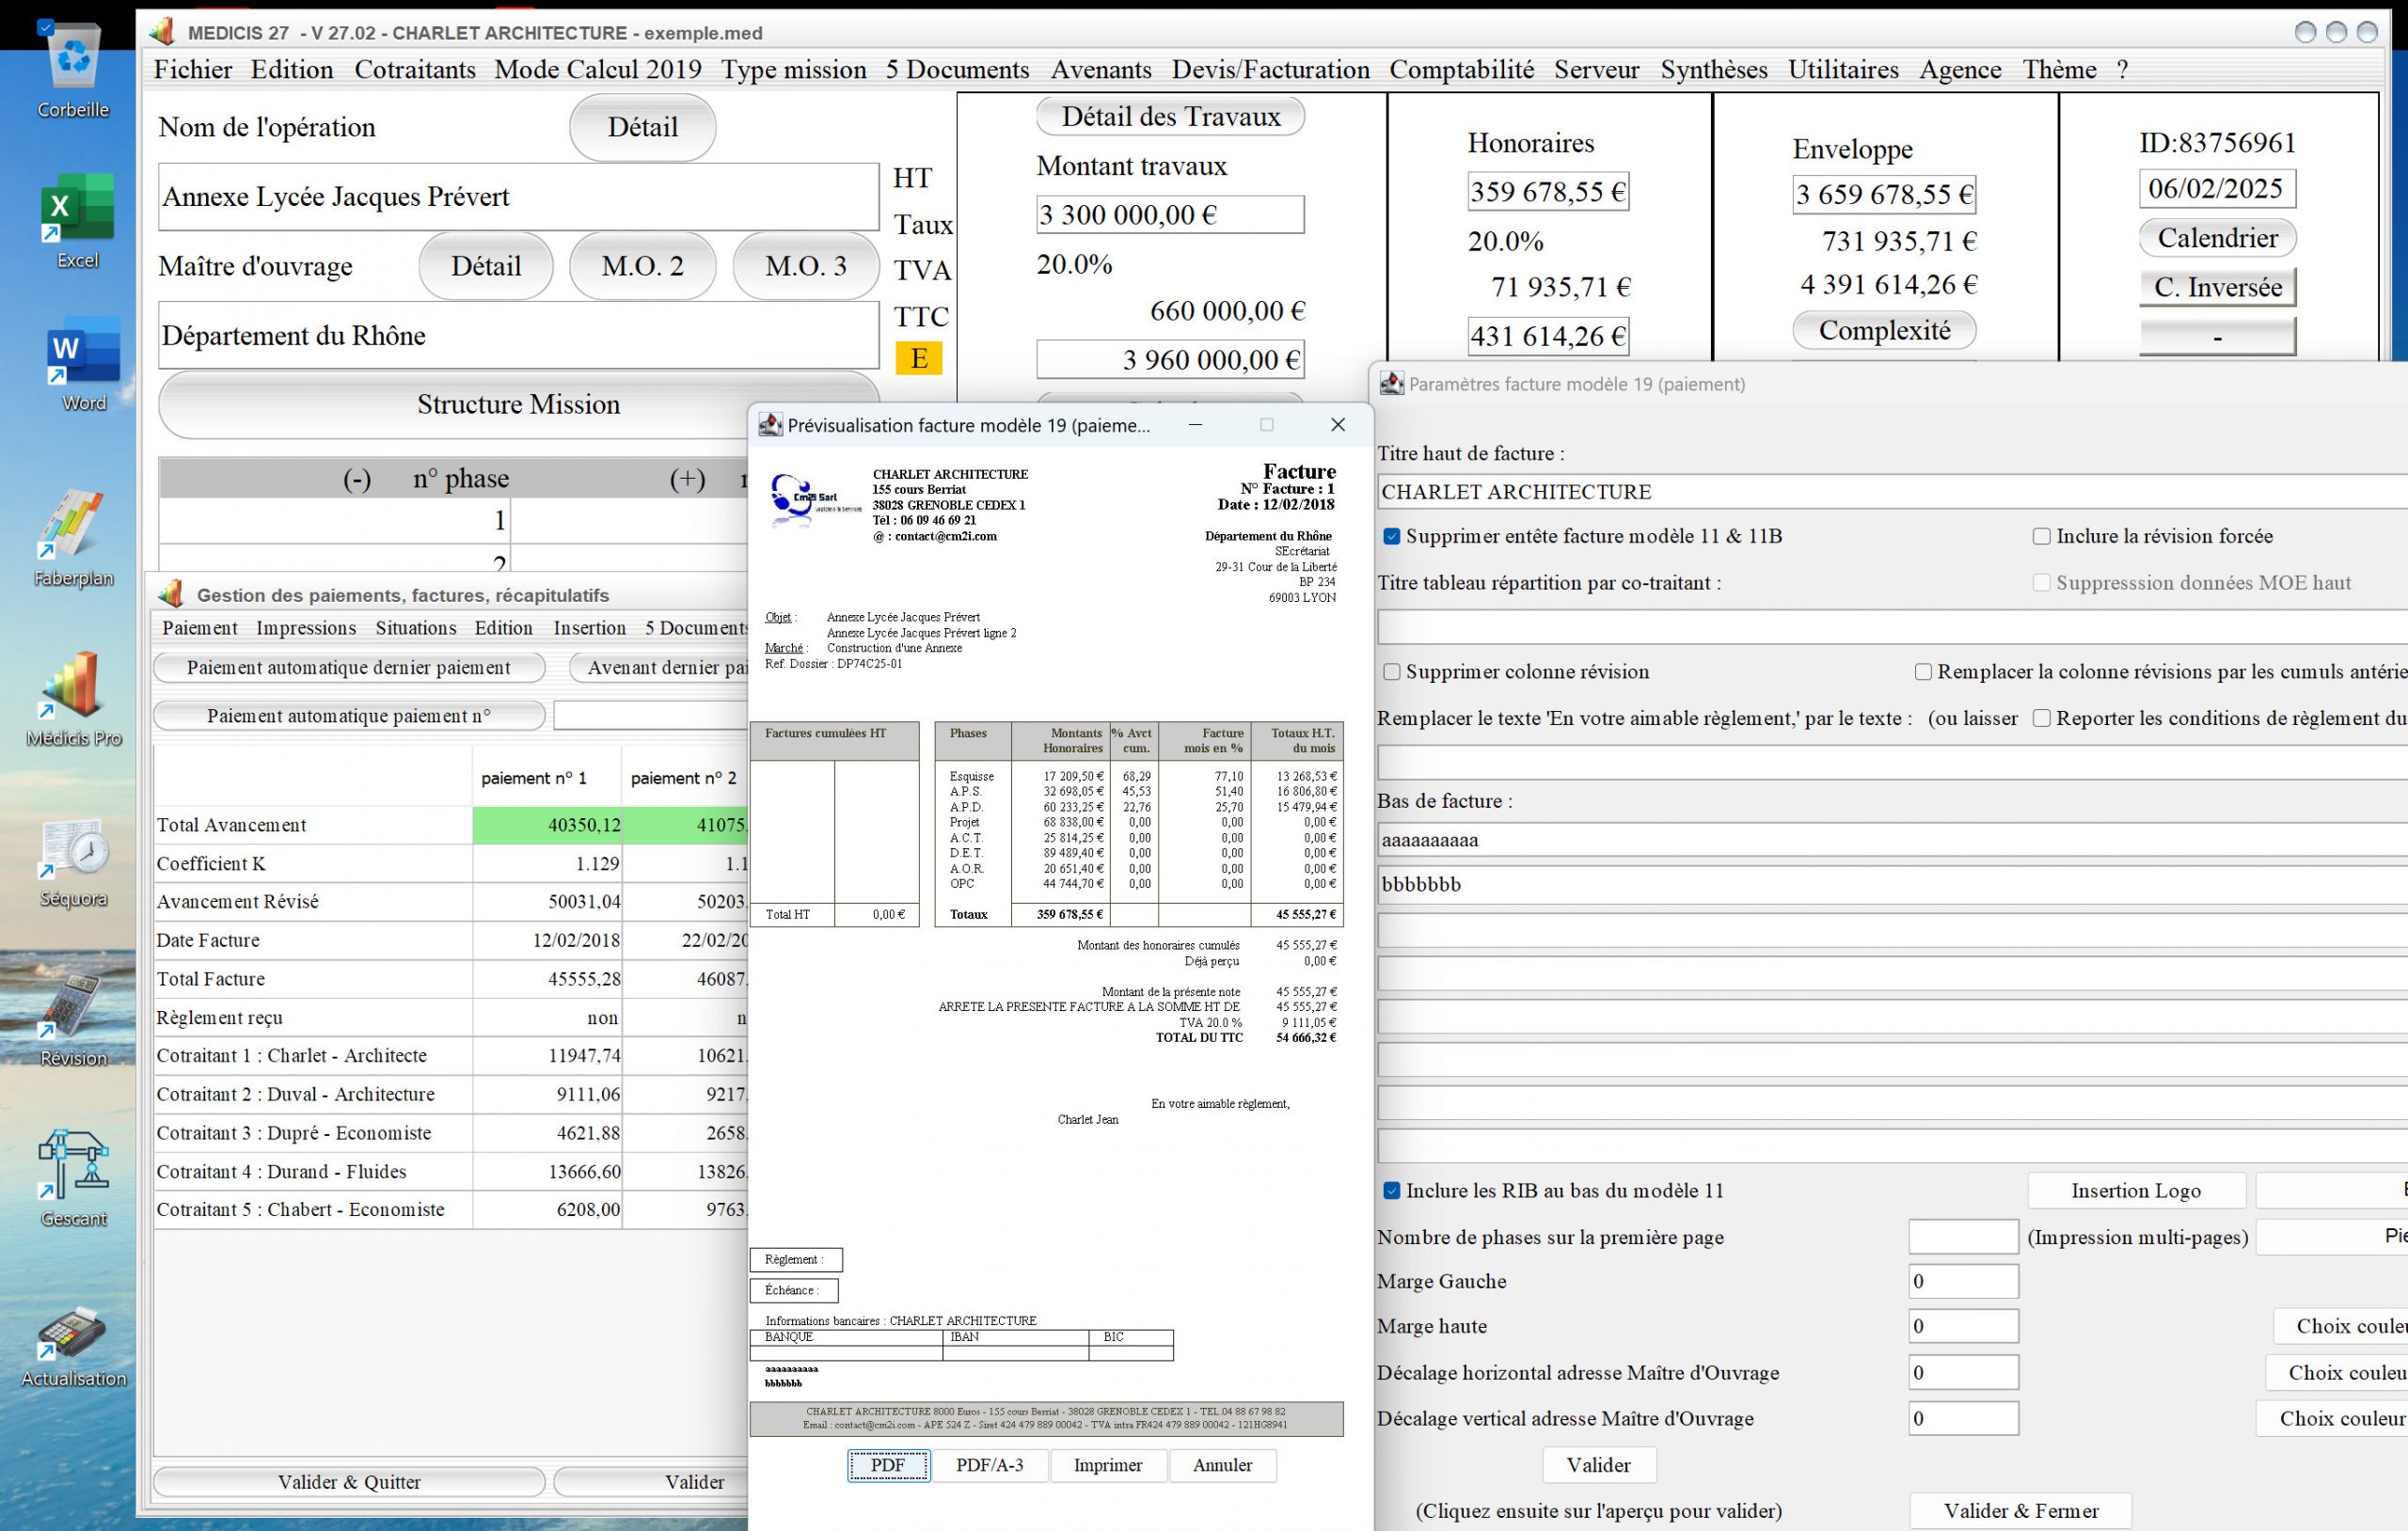Click the Structure Mission button
The image size is (2408, 1531).
tap(518, 404)
